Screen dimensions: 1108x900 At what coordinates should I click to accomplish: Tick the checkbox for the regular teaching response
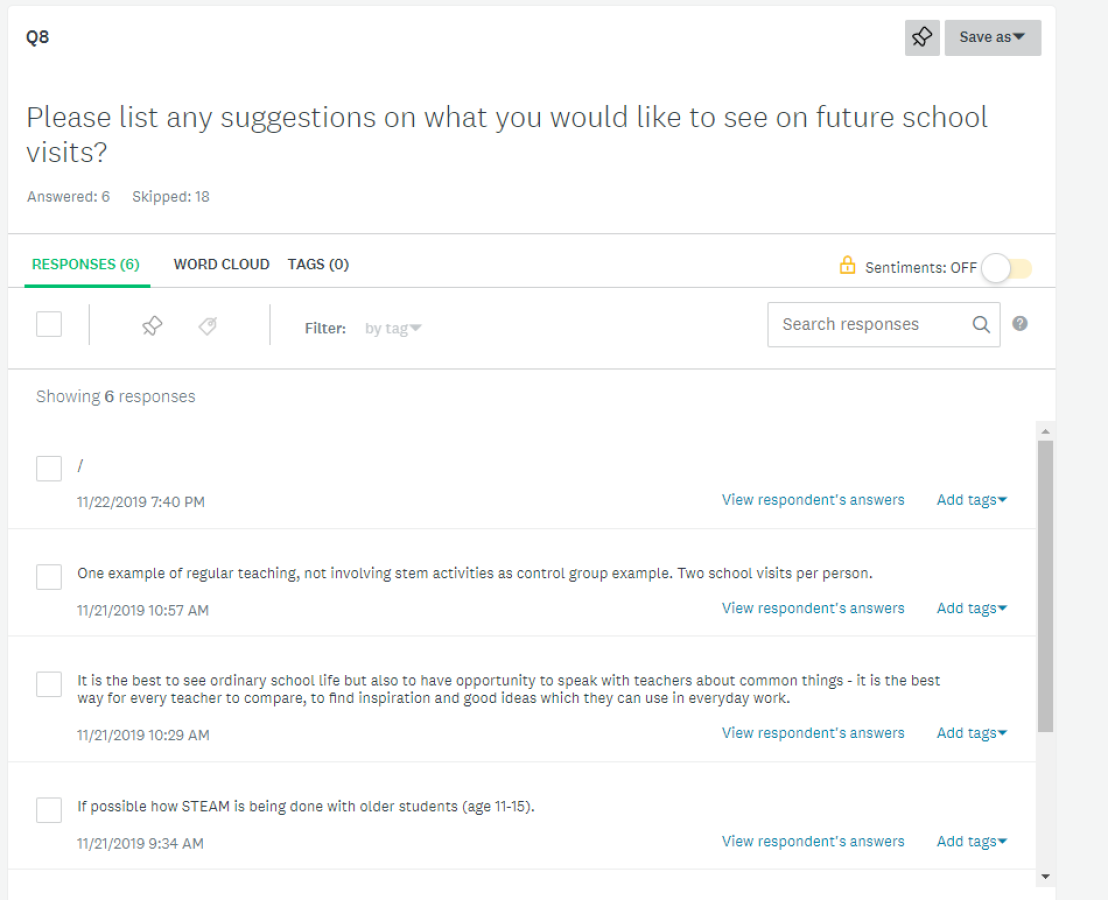49,576
